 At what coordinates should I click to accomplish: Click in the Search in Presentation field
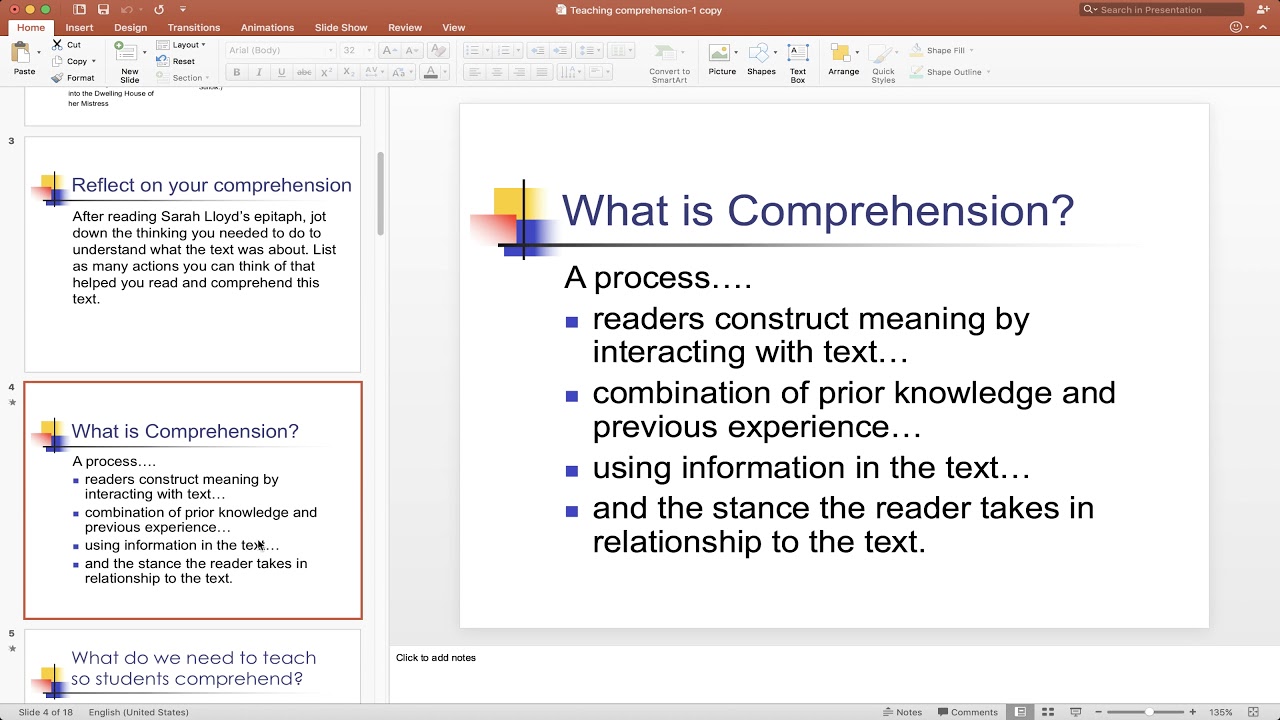[1162, 9]
